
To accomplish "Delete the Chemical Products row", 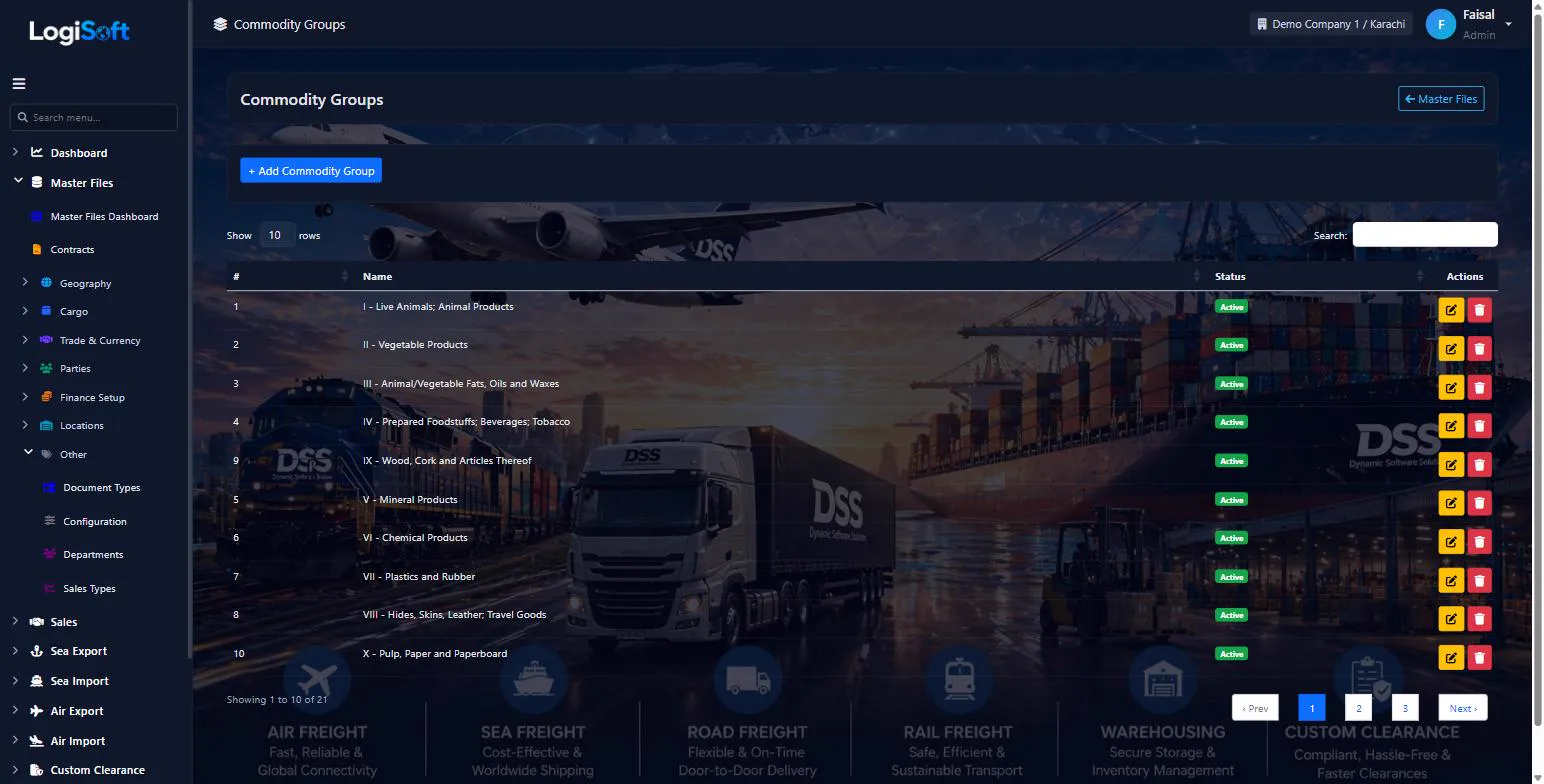I will (x=1479, y=541).
